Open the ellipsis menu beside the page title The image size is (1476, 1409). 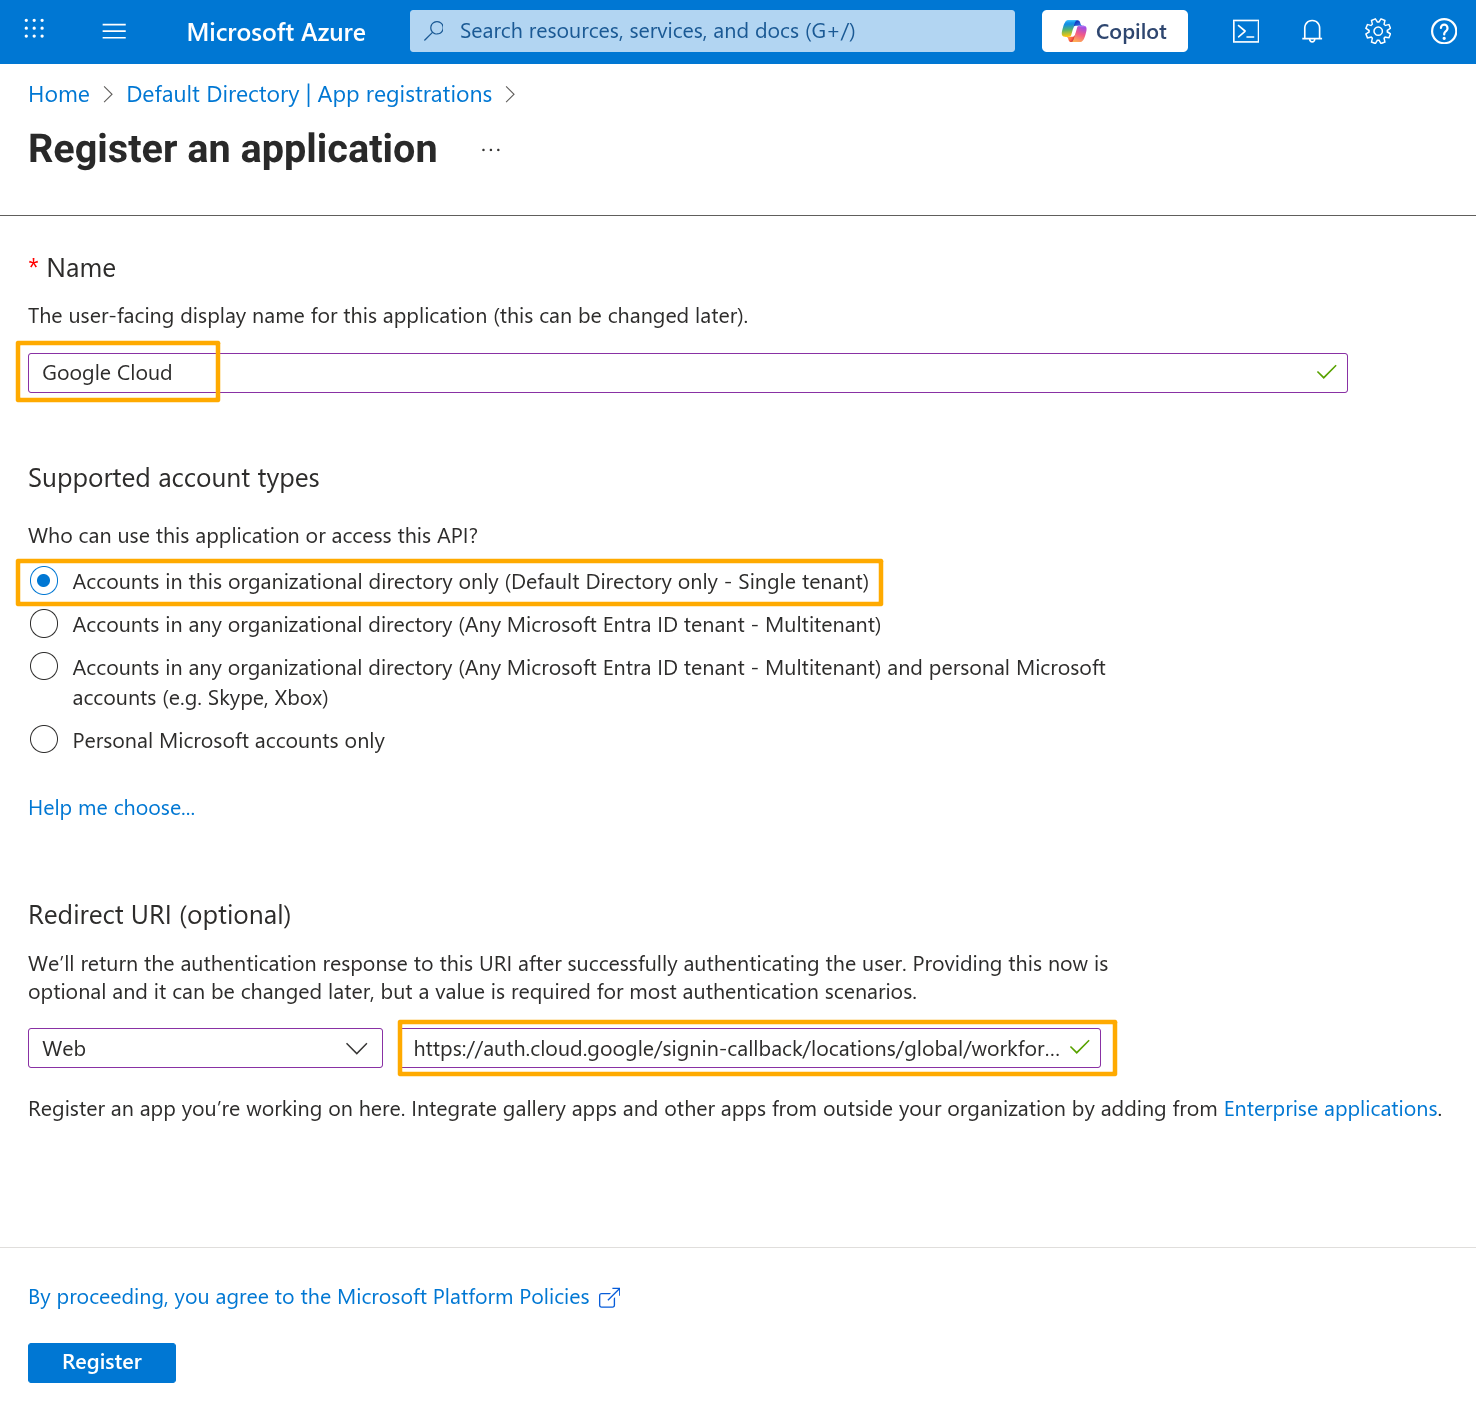point(490,150)
